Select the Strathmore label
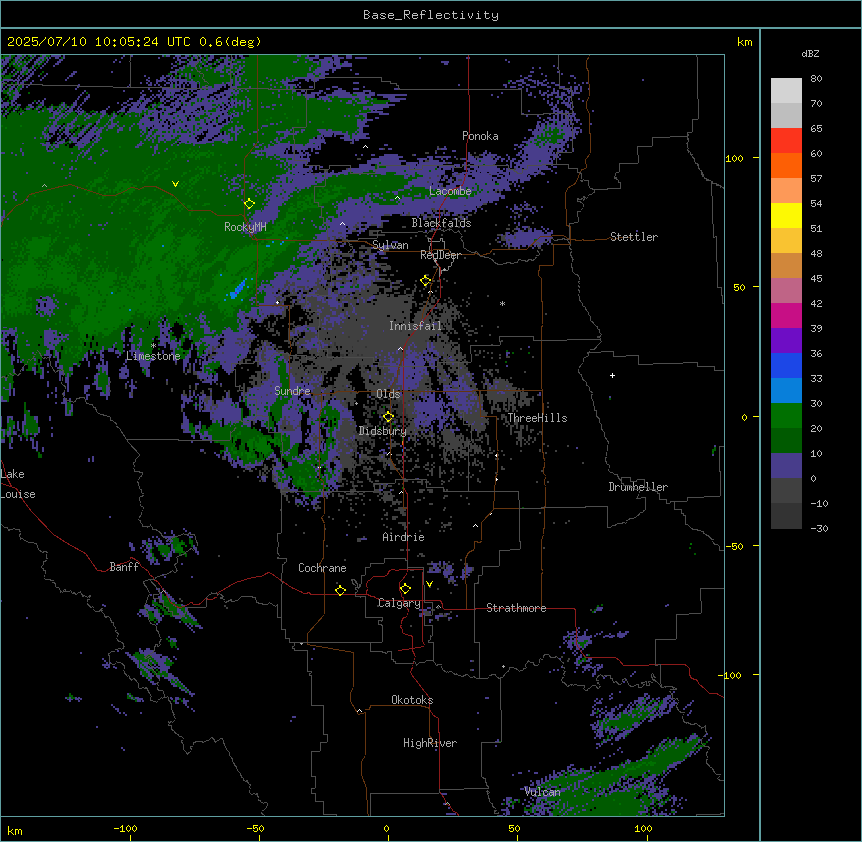 (516, 608)
